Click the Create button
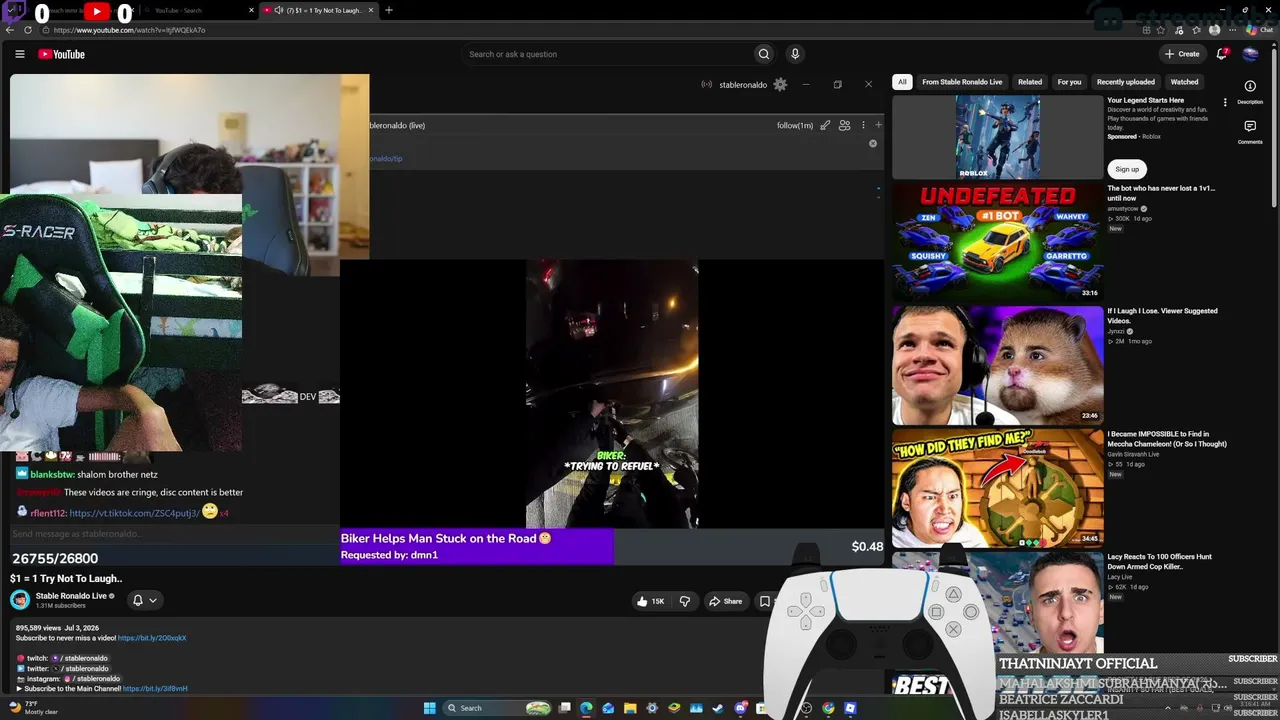 (1182, 54)
